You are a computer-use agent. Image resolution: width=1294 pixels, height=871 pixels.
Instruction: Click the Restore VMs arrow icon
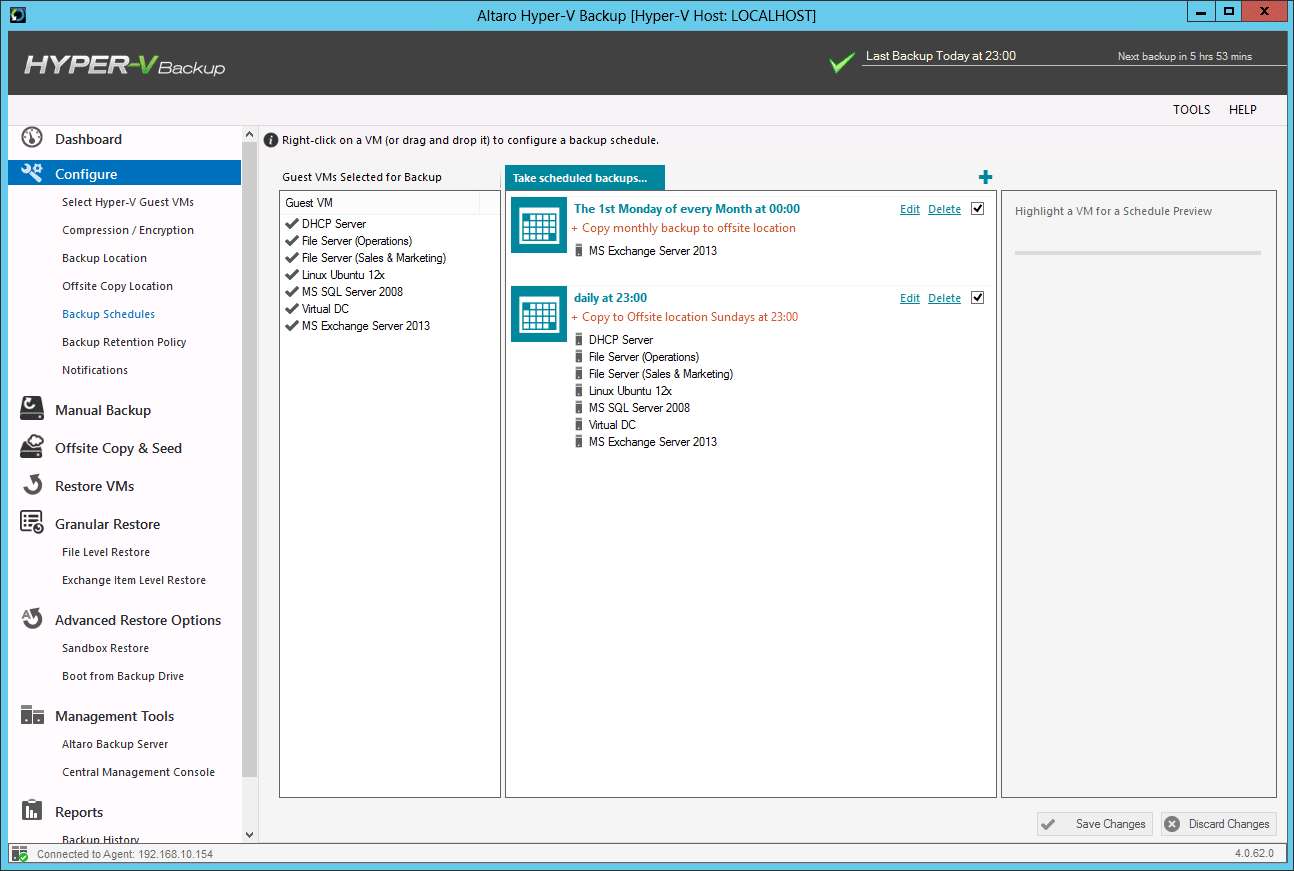coord(32,485)
